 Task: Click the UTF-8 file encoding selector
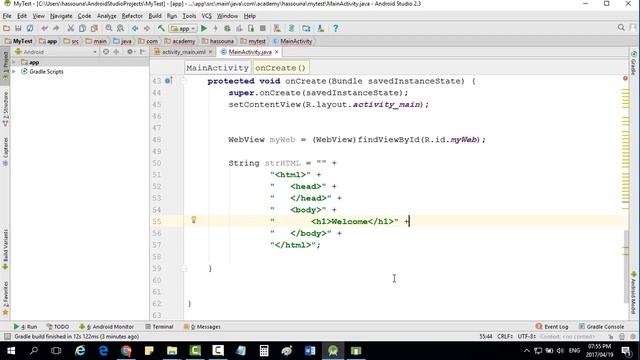coord(527,336)
